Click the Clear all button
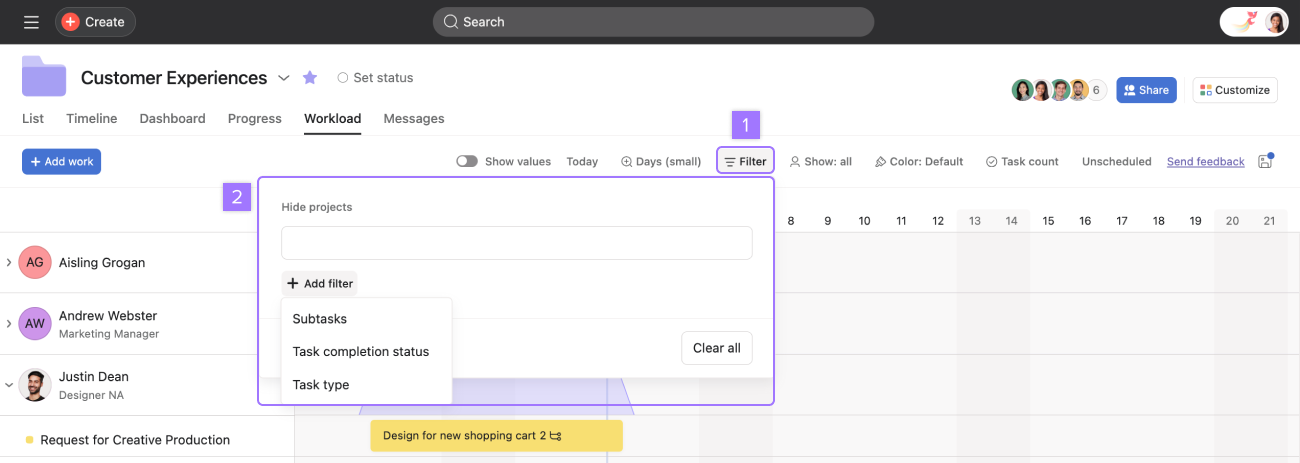1300x463 pixels. (x=716, y=348)
